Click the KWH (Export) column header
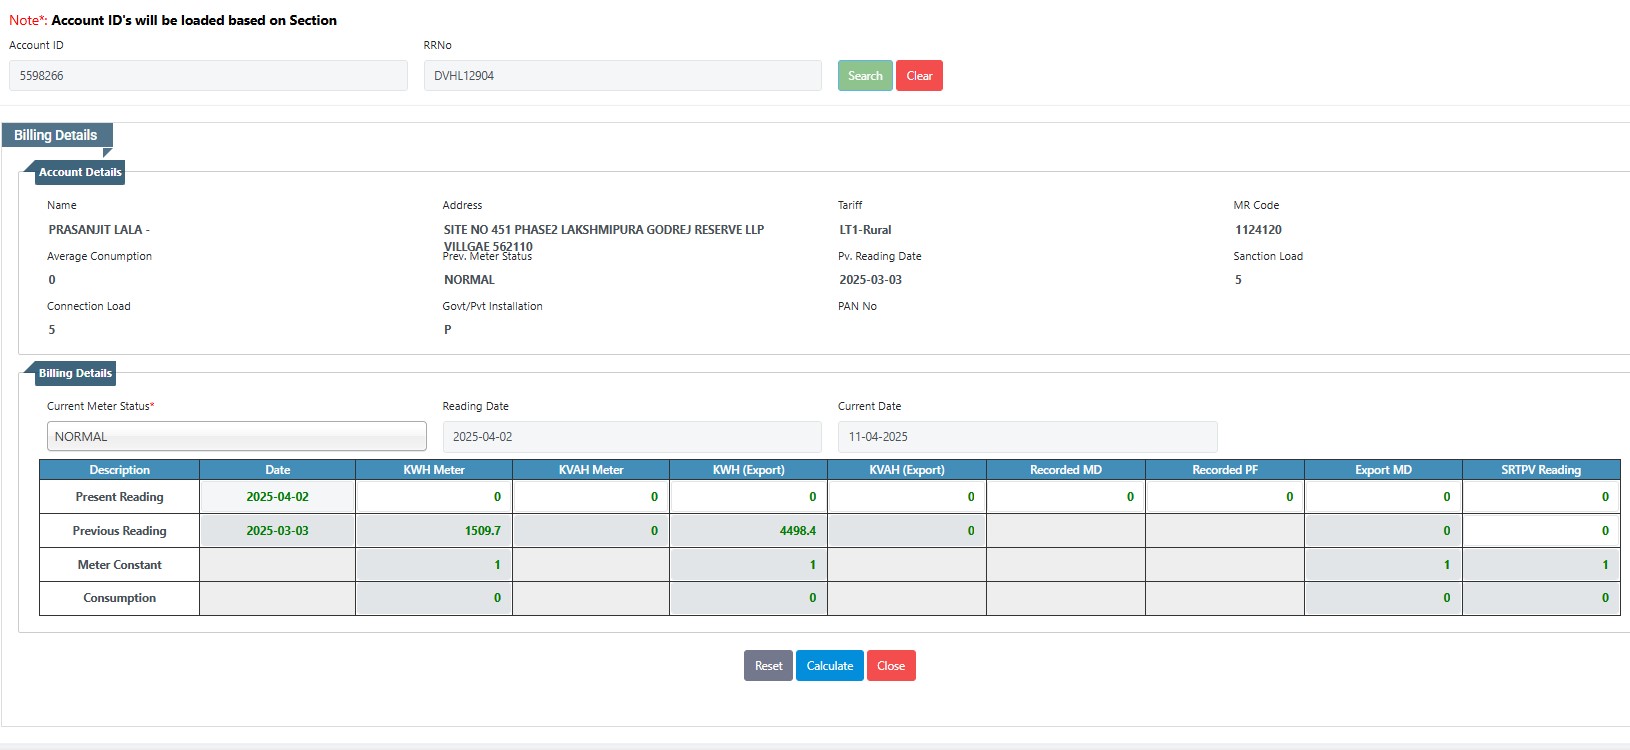This screenshot has width=1630, height=750. (749, 470)
